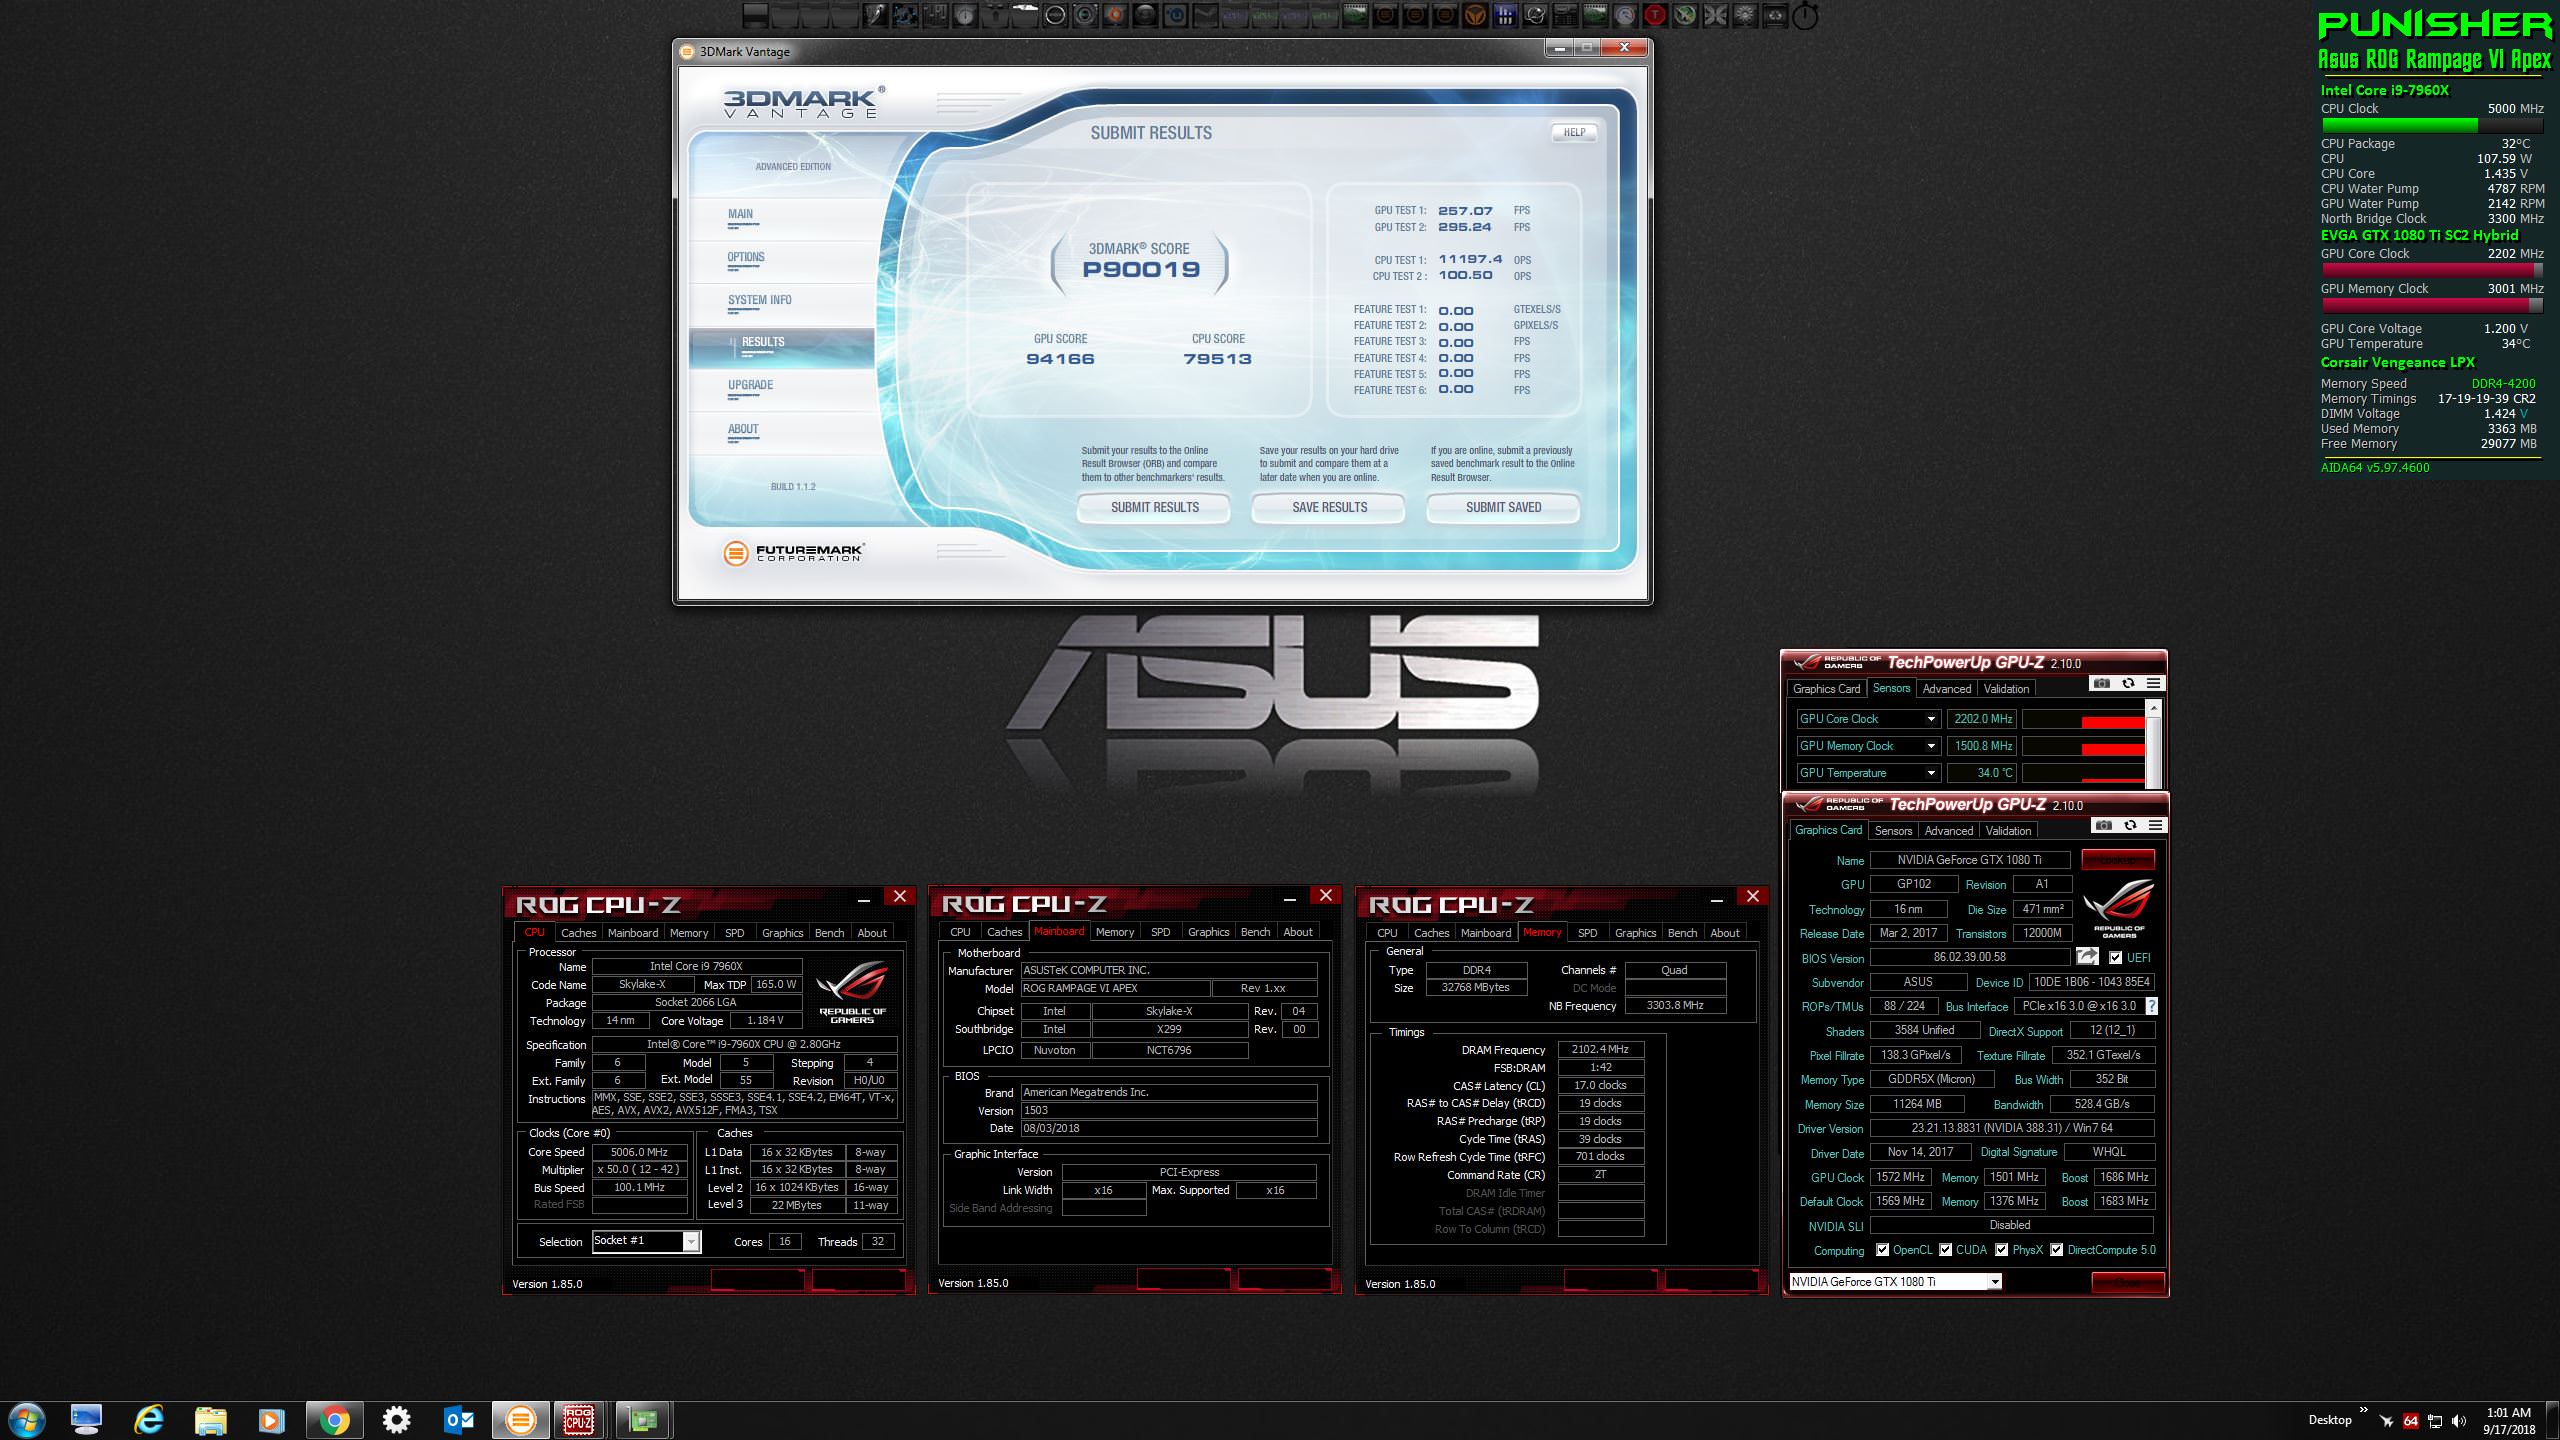Open the MAIN section in 3DMark Vantage
Screen dimensions: 2560x1440
pyautogui.click(x=741, y=214)
